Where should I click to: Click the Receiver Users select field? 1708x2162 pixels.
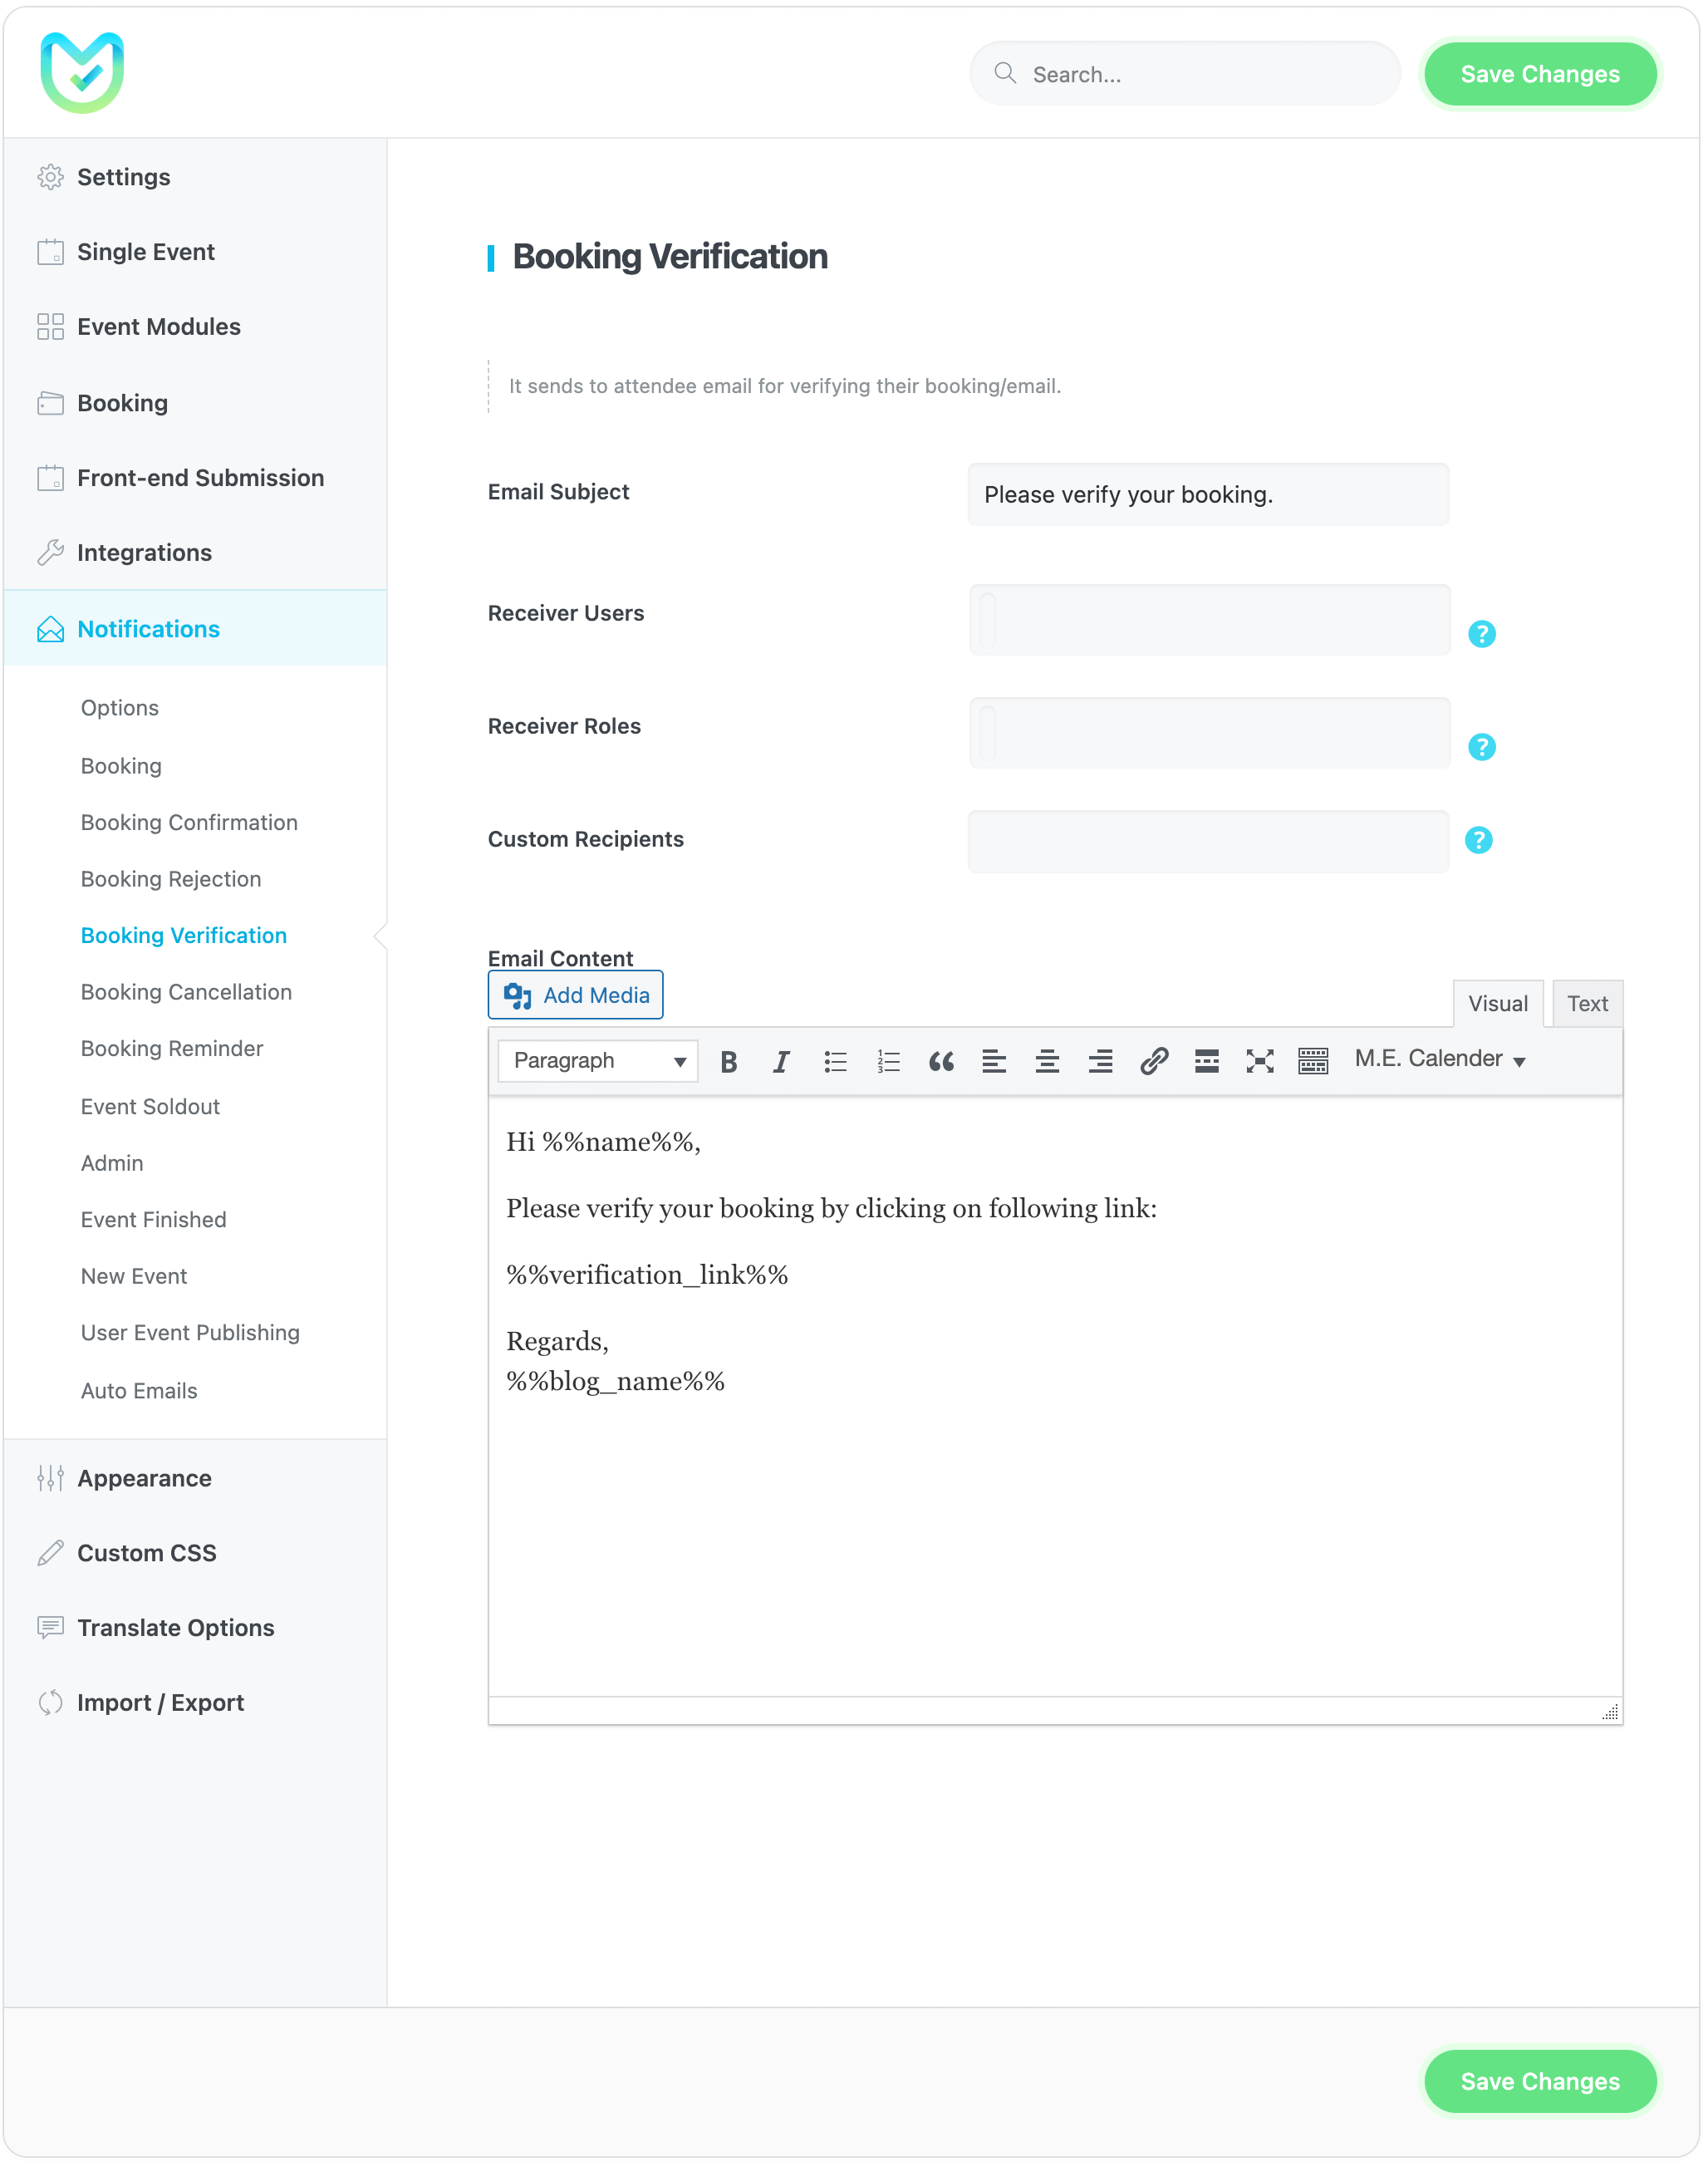pos(1209,620)
